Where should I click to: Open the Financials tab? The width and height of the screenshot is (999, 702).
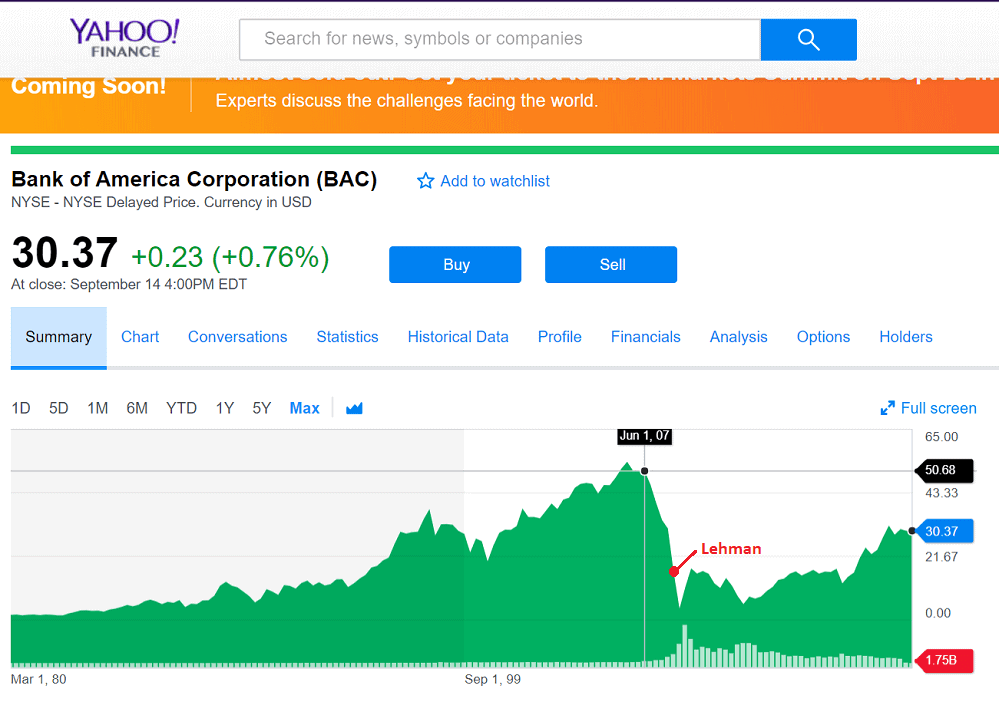tap(645, 337)
